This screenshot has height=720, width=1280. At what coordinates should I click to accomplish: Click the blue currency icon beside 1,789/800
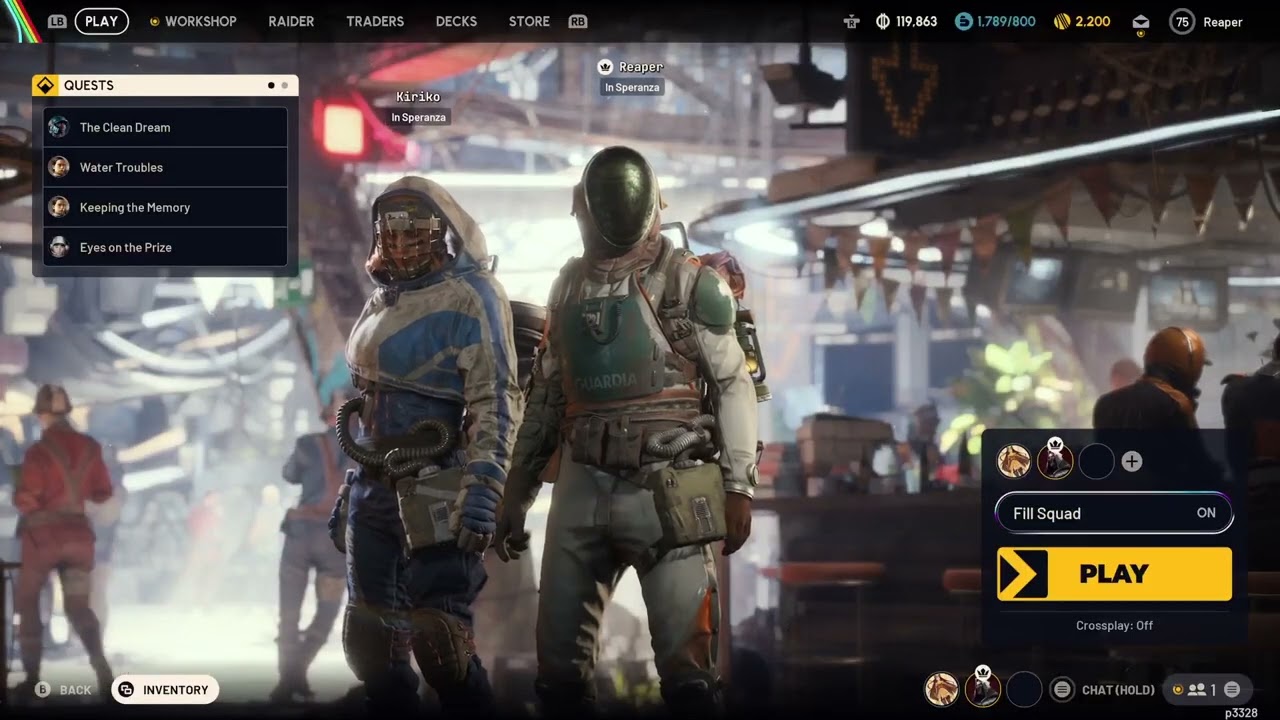pyautogui.click(x=963, y=21)
